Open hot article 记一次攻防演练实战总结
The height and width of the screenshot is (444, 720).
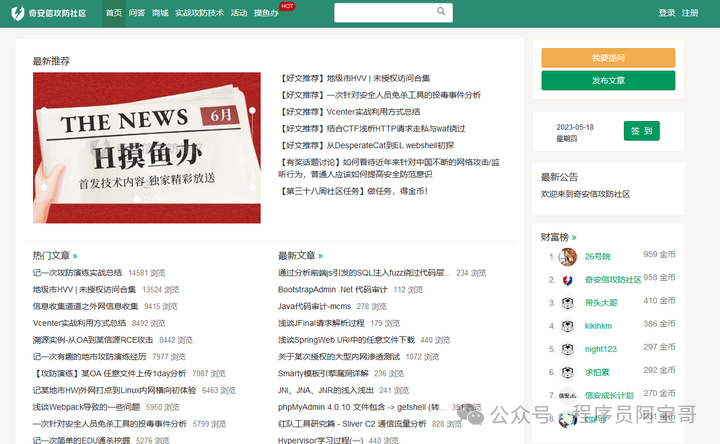click(x=77, y=273)
